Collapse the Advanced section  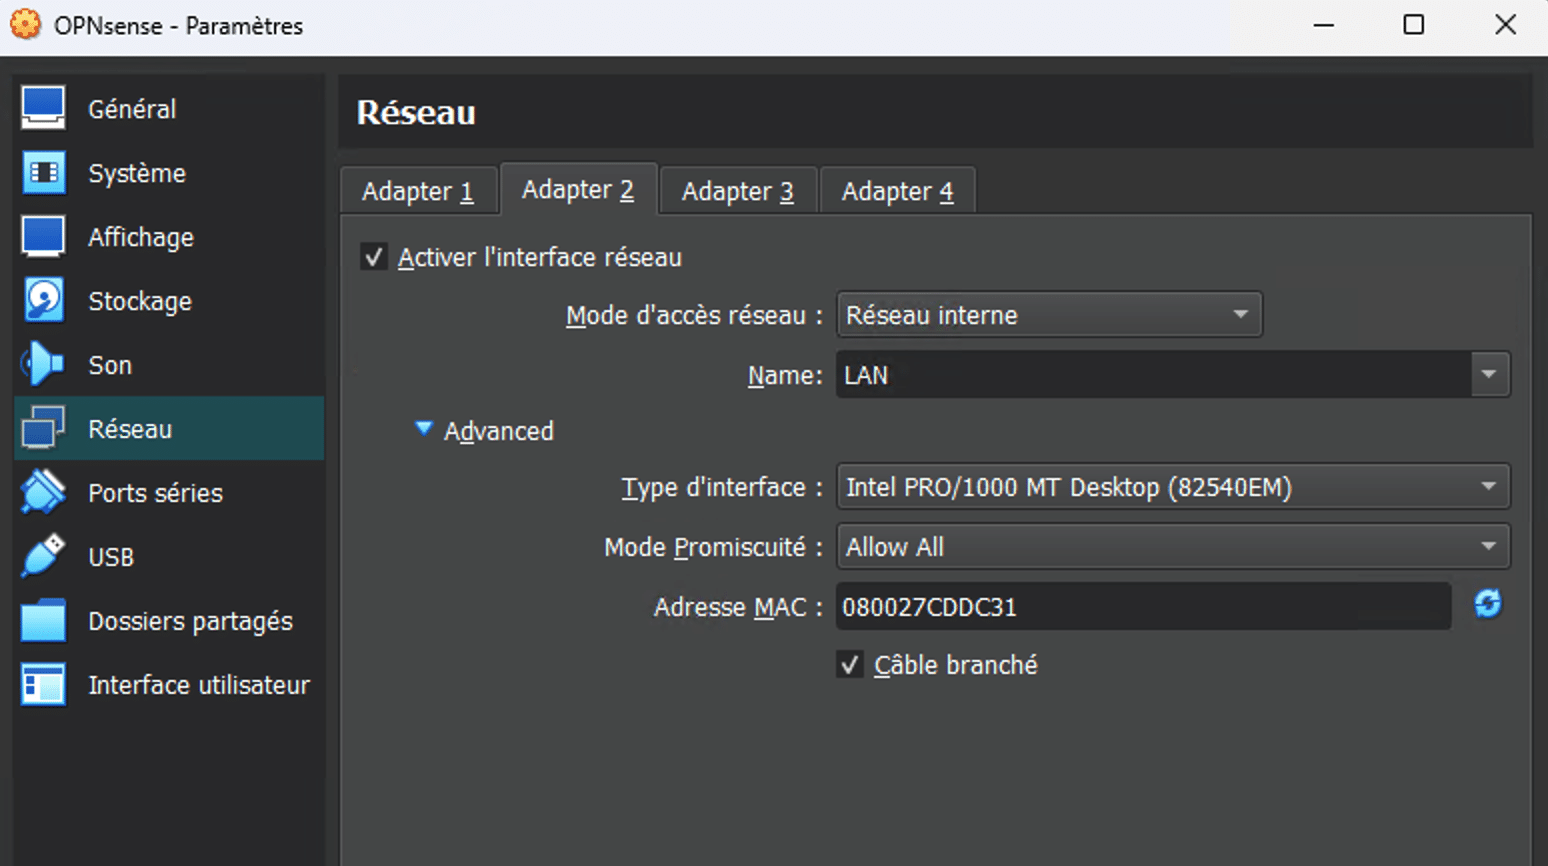(x=424, y=430)
